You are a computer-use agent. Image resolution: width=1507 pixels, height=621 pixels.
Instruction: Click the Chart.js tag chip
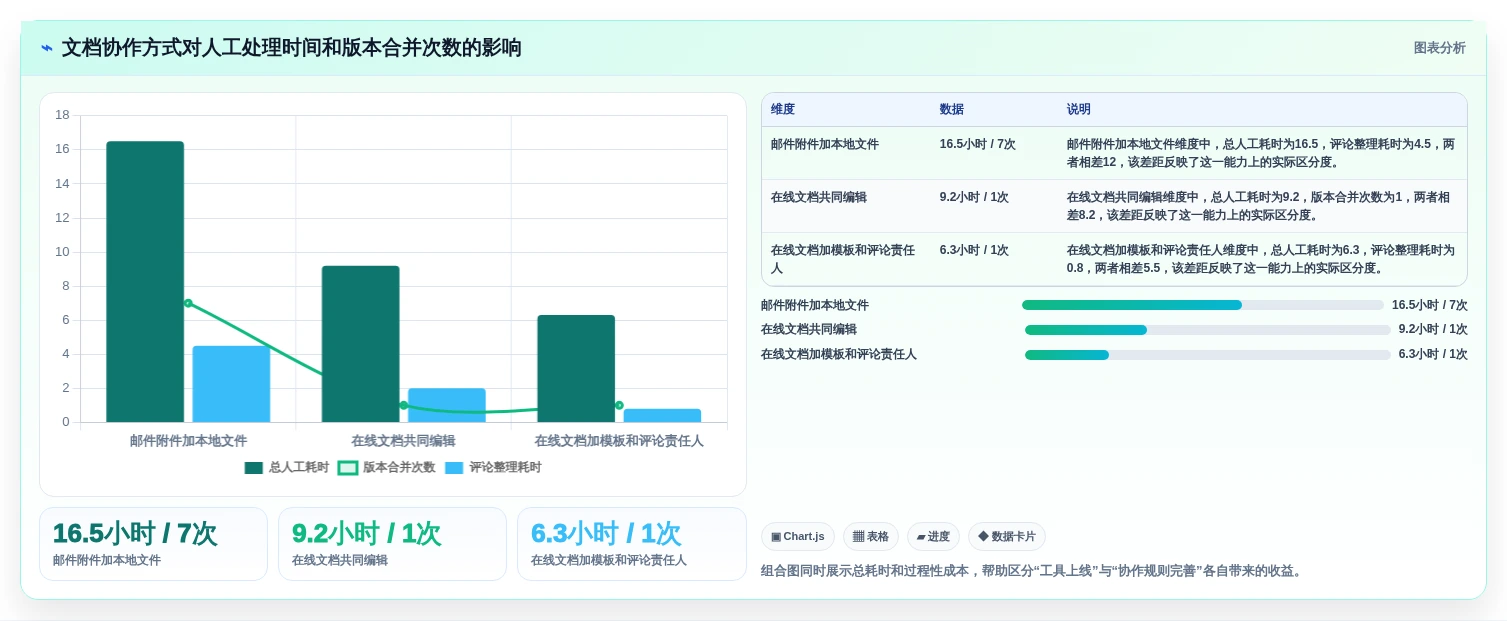(798, 536)
